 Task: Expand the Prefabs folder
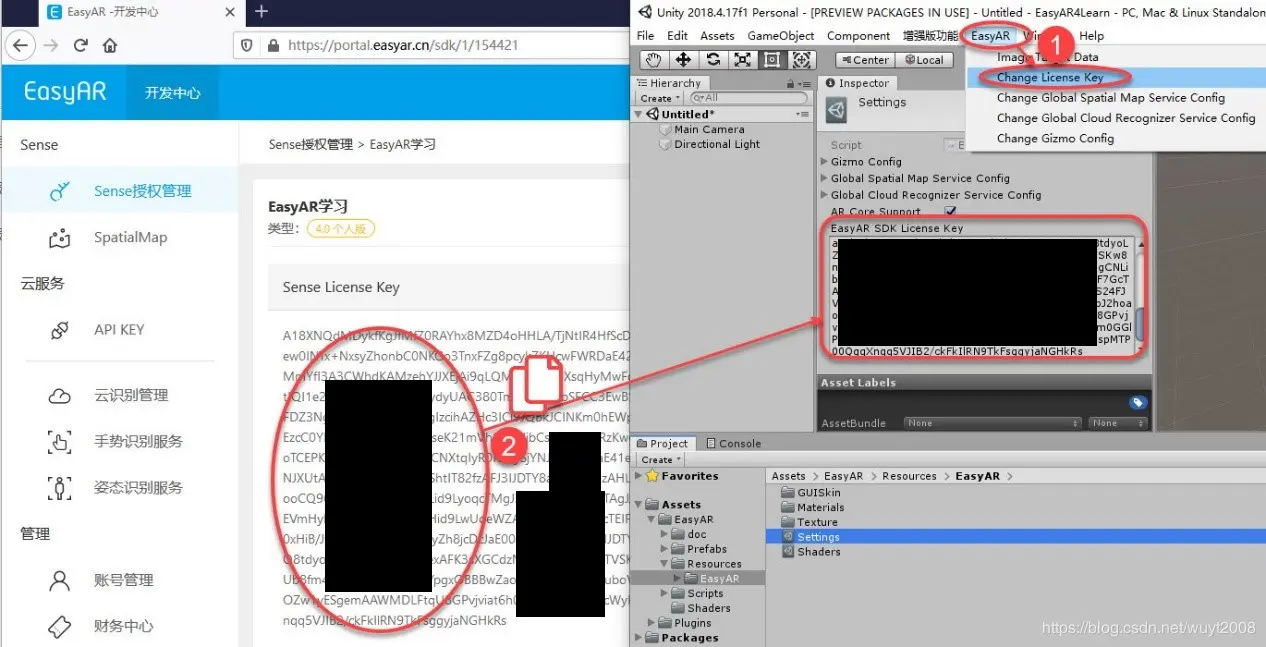coord(664,549)
